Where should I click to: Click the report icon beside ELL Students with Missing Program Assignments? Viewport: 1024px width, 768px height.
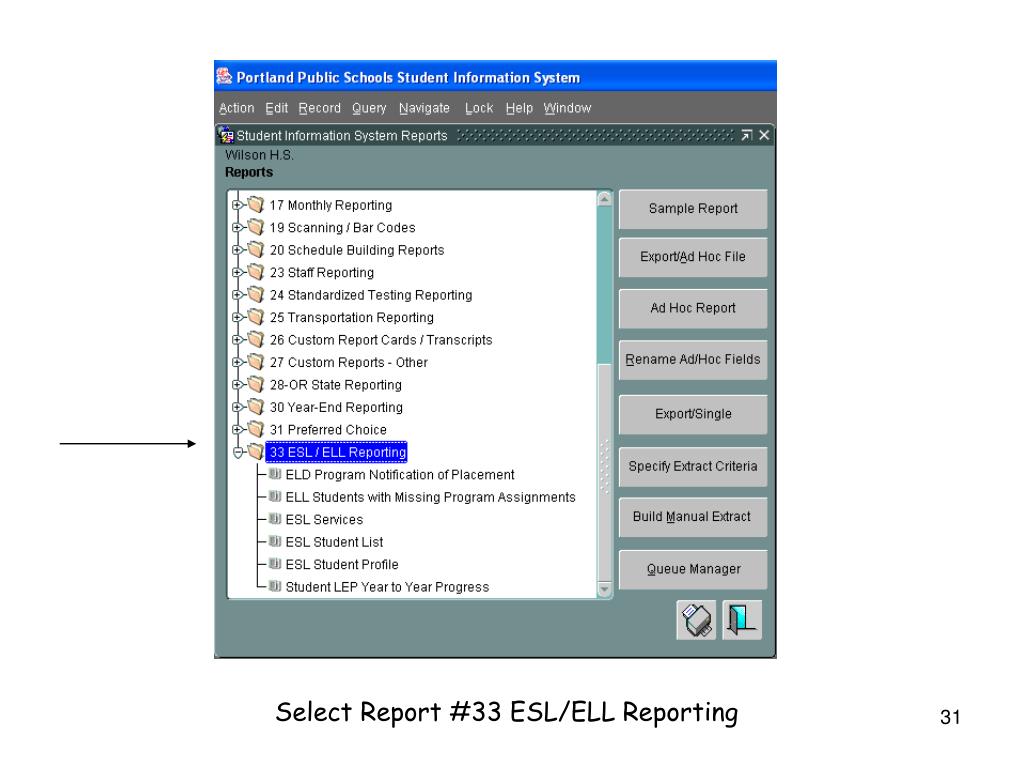275,496
